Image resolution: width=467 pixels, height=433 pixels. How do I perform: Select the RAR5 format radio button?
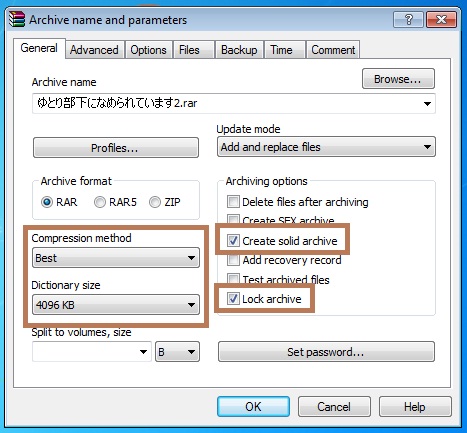coord(100,202)
